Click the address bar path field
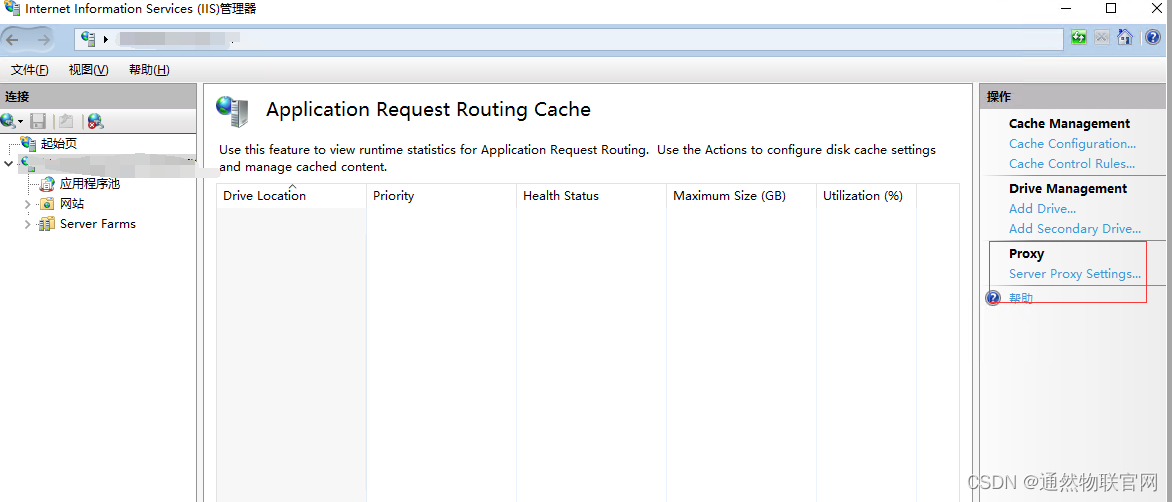This screenshot has height=502, width=1172. coord(568,39)
